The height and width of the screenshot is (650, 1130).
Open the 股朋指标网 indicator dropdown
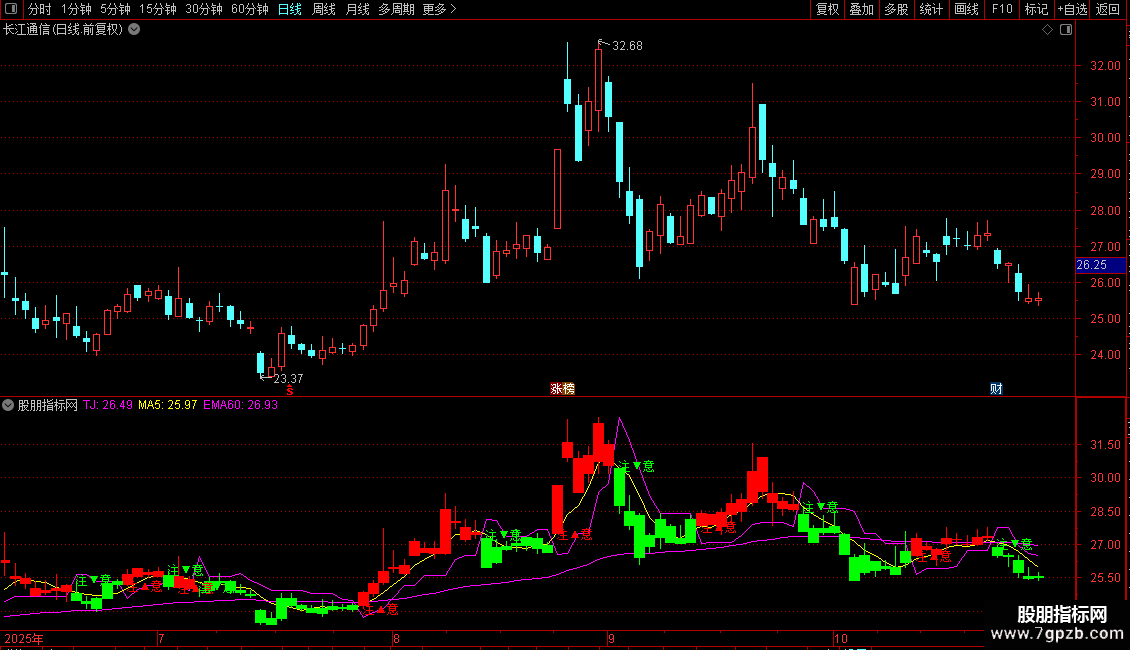click(8, 405)
